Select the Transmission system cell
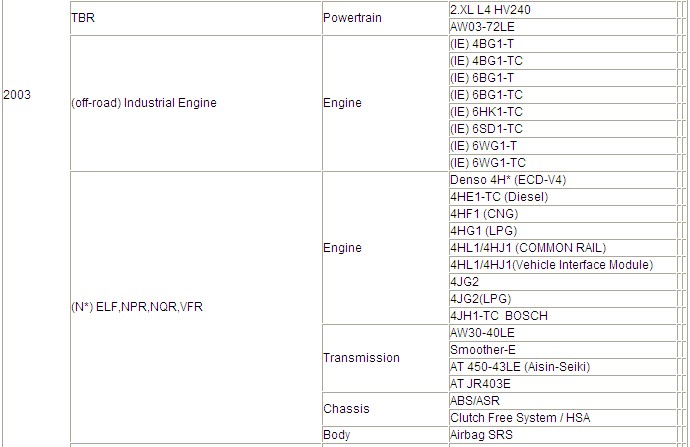Screen dimensions: 690x447 pos(361,358)
